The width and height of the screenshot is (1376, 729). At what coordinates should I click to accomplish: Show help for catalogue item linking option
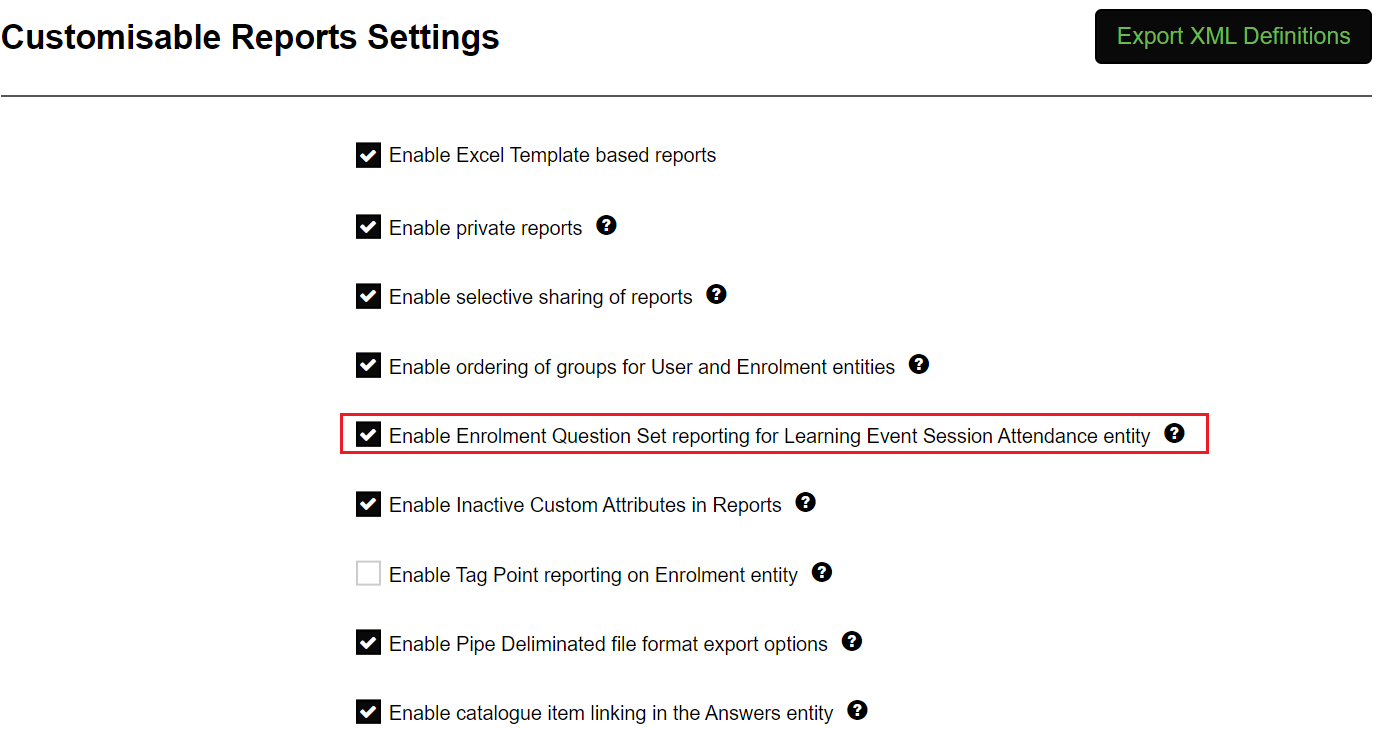click(x=857, y=710)
